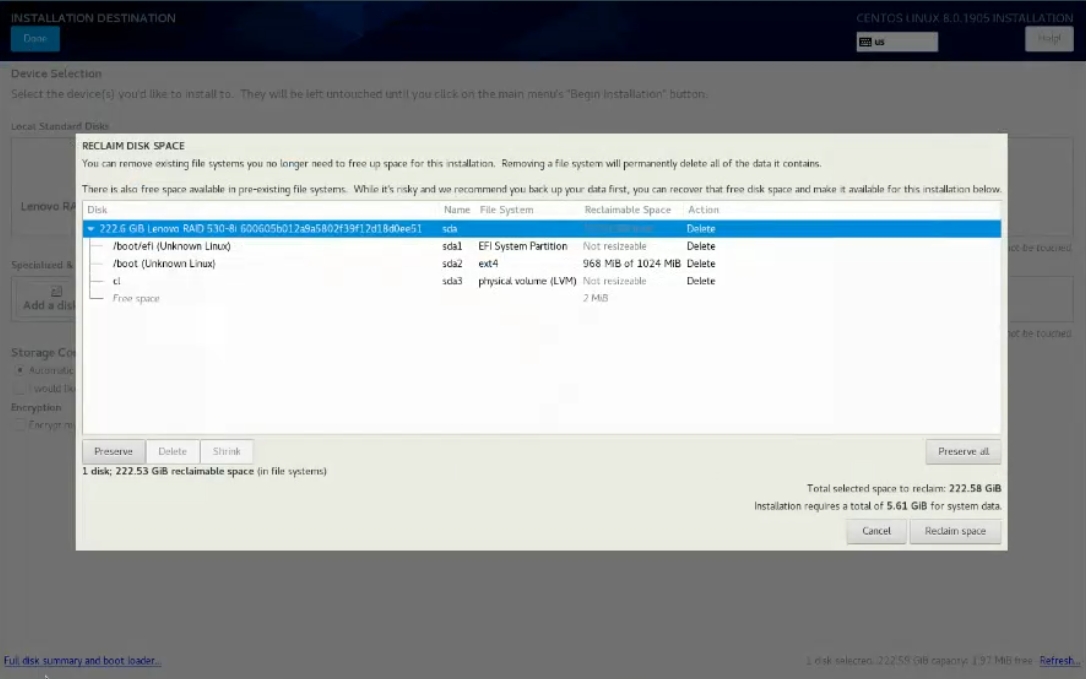Cancel the Reclaim Disk Space dialog
This screenshot has width=1086, height=679.
[x=876, y=531]
